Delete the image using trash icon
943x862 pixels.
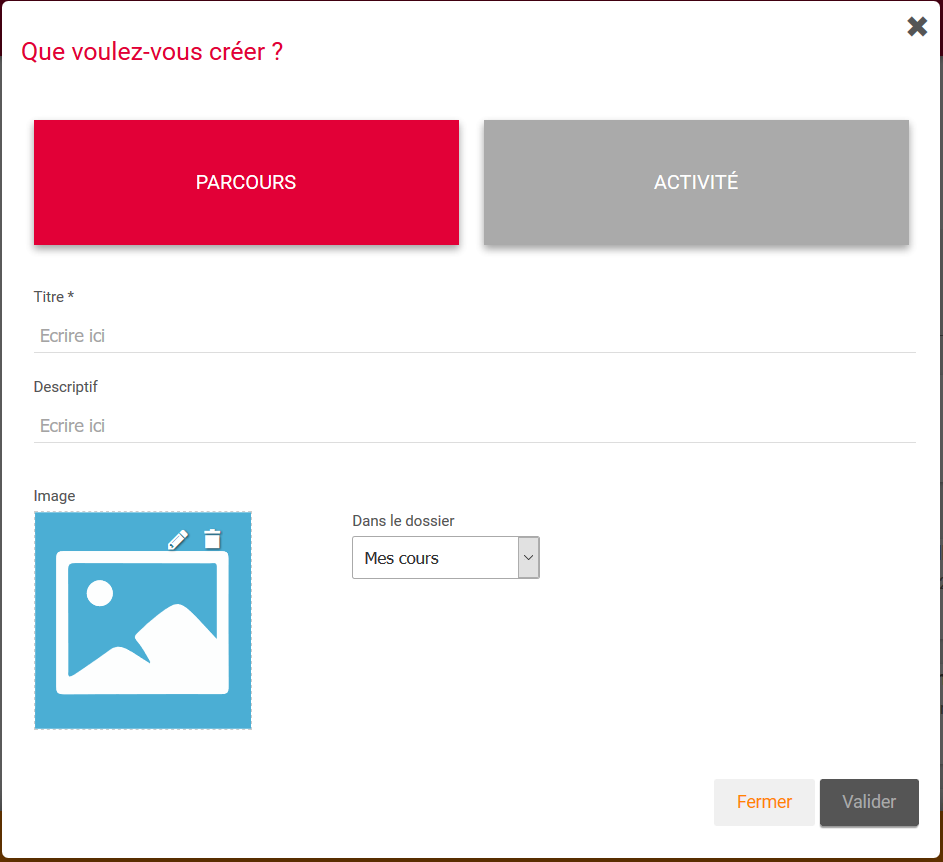pos(212,539)
